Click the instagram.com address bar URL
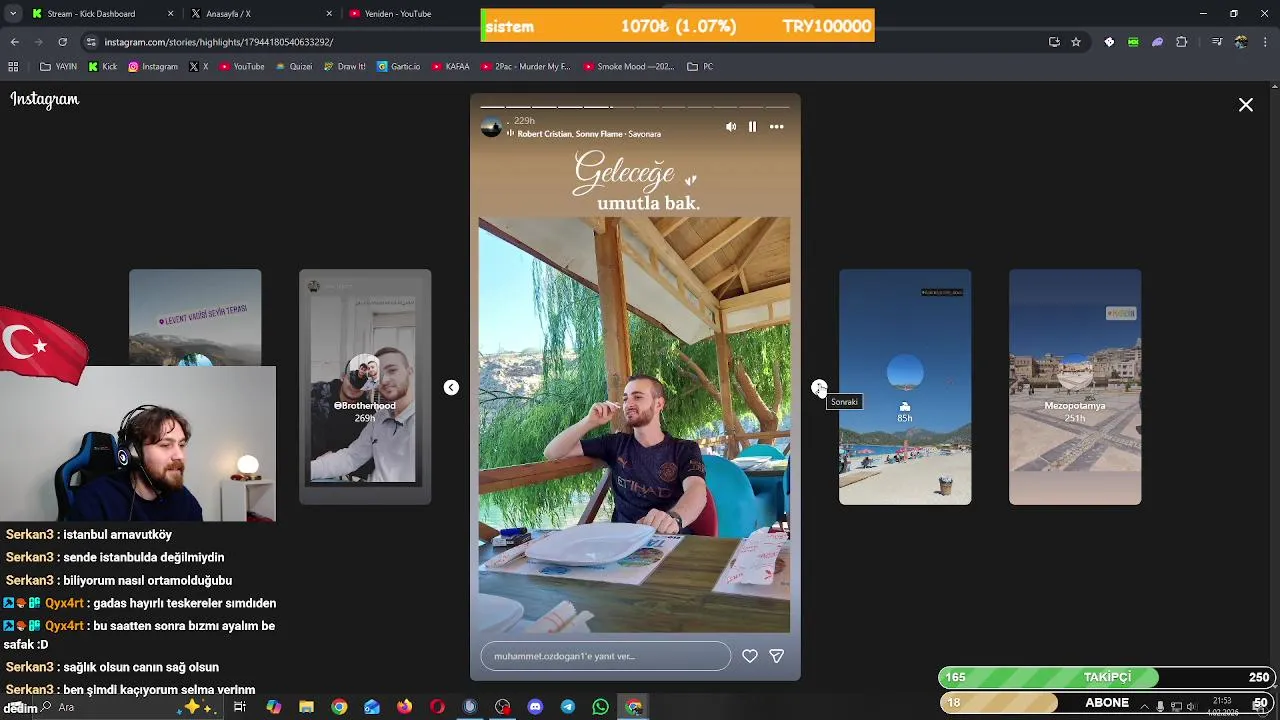The width and height of the screenshot is (1280, 720). (x=219, y=42)
